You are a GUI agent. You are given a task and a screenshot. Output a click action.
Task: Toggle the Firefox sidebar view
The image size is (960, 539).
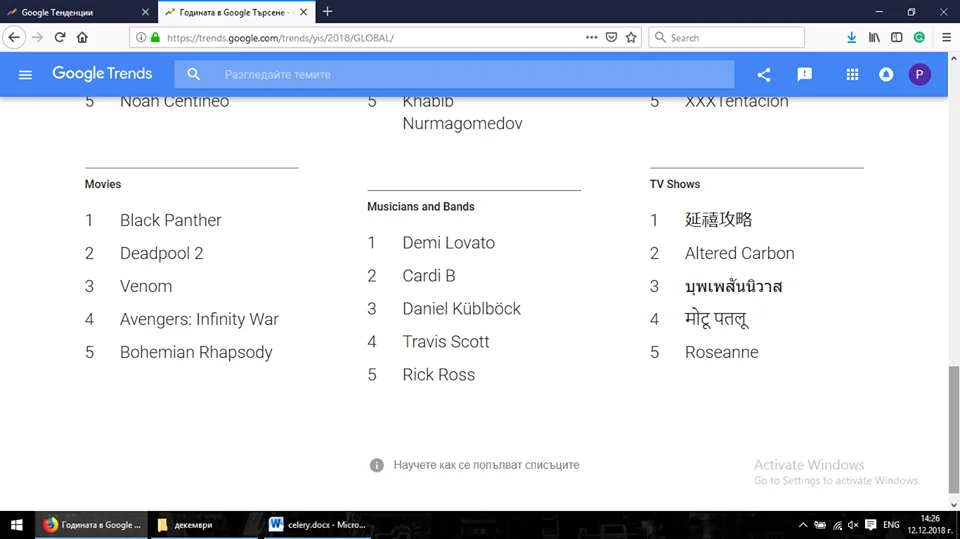pyautogui.click(x=896, y=37)
